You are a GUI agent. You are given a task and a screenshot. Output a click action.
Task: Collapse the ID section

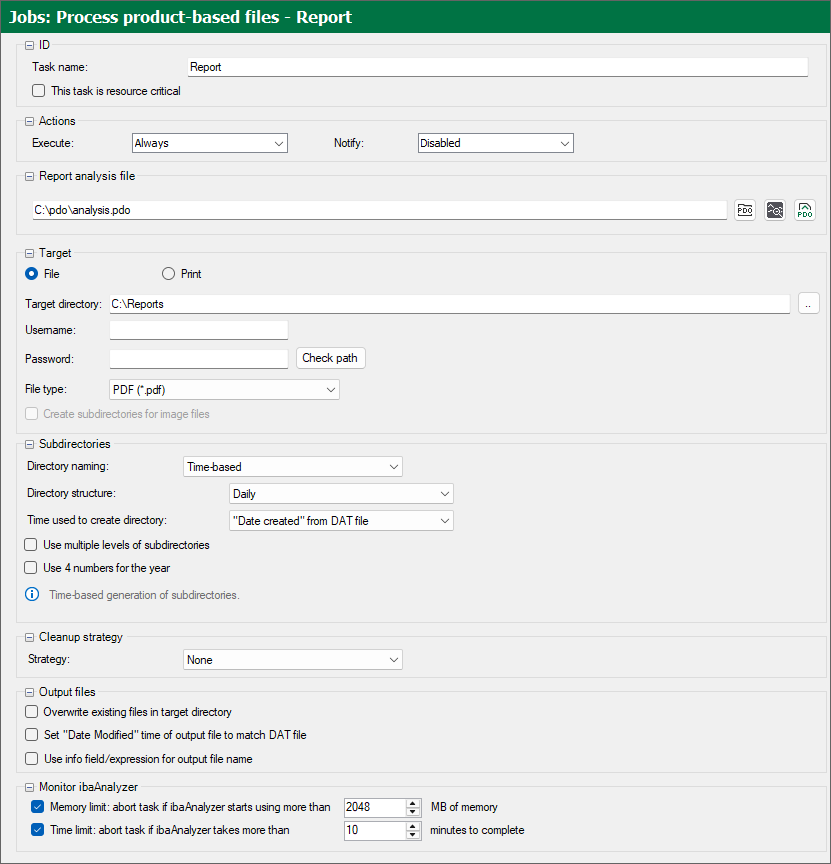[30, 46]
